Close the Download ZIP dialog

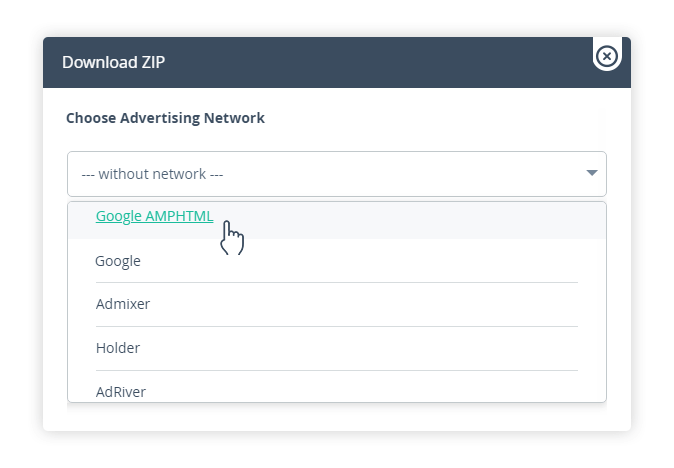tap(607, 56)
